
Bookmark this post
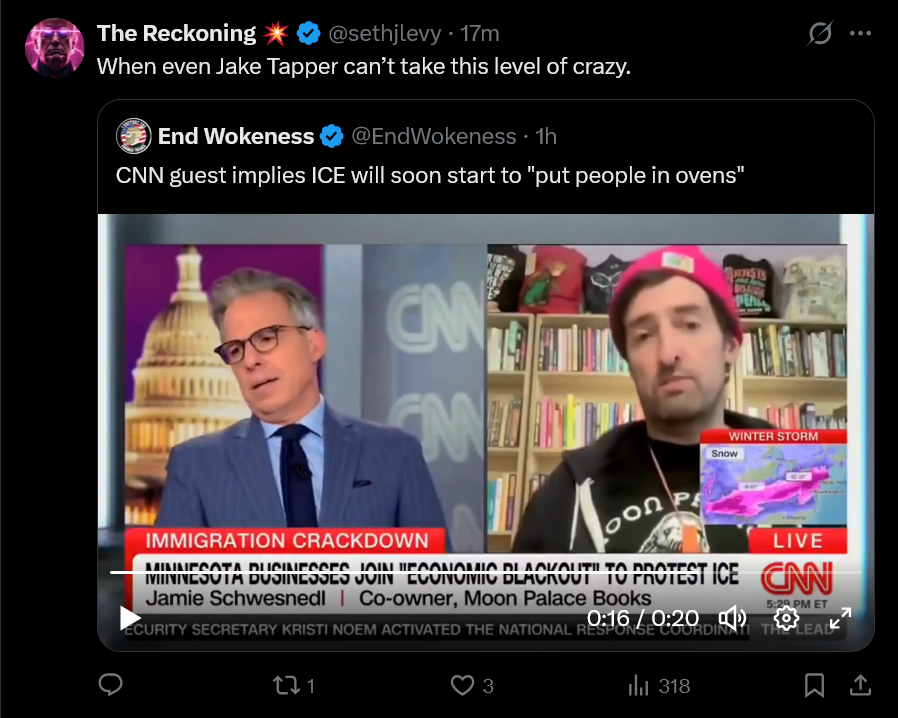tap(814, 685)
